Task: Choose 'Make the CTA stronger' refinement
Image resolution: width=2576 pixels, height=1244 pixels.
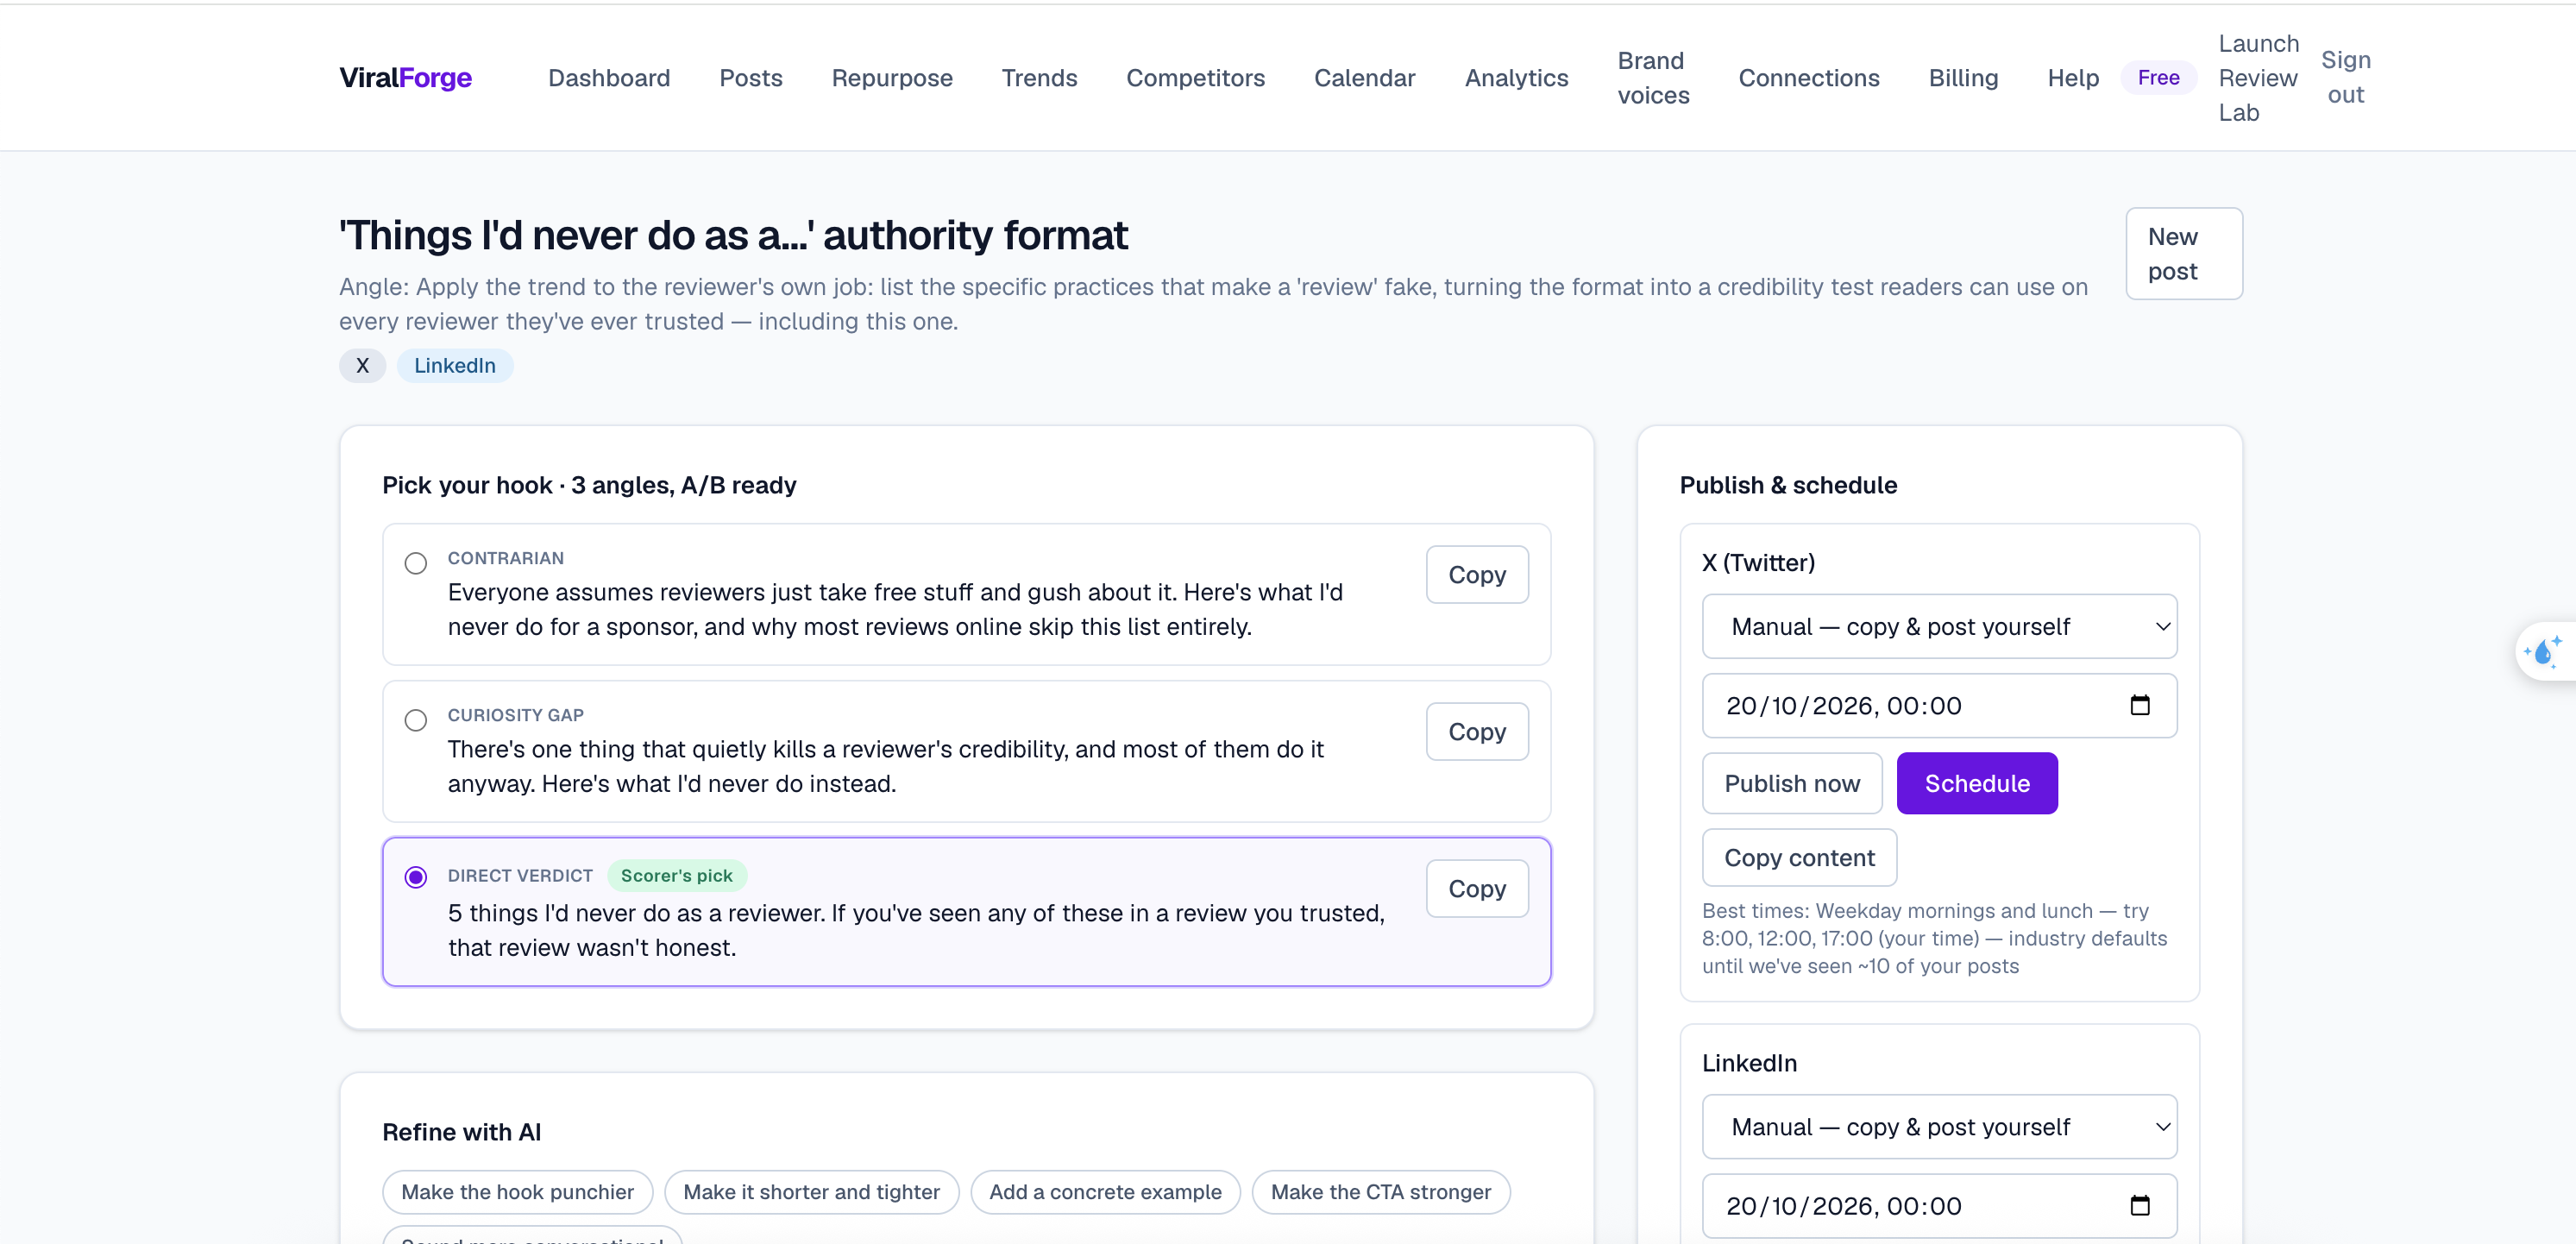Action: click(1380, 1191)
